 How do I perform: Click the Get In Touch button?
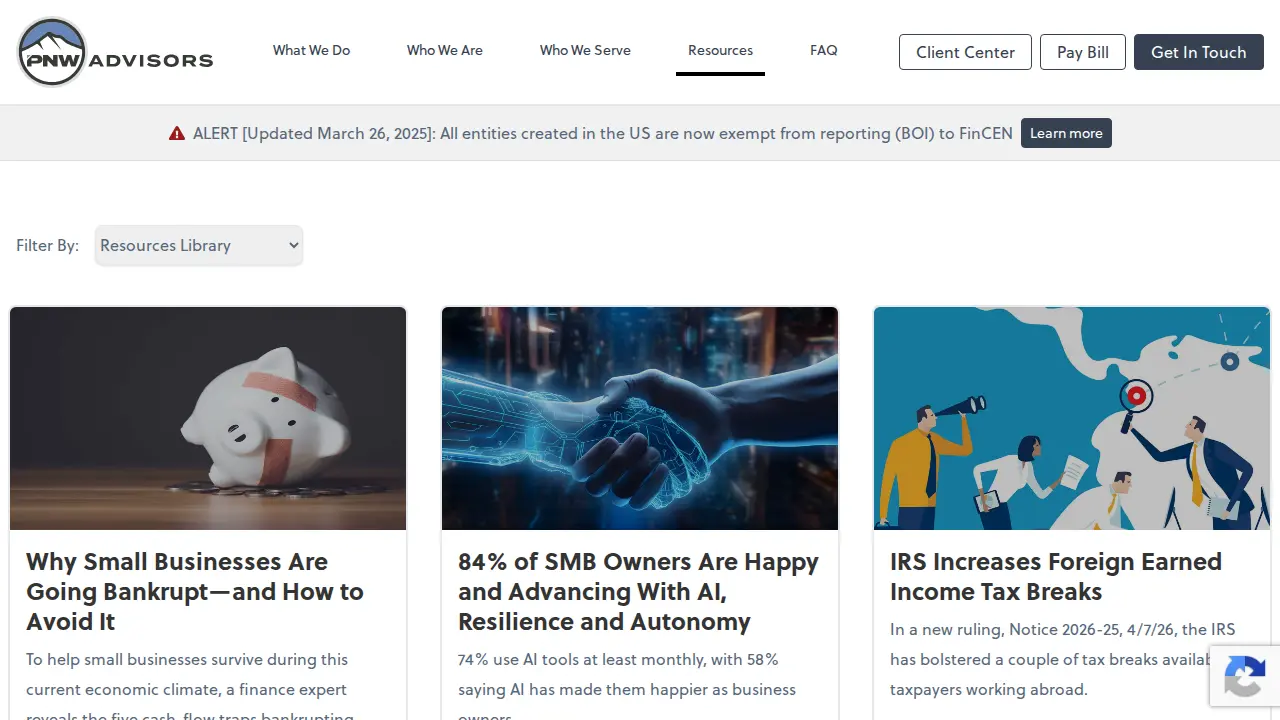1199,52
